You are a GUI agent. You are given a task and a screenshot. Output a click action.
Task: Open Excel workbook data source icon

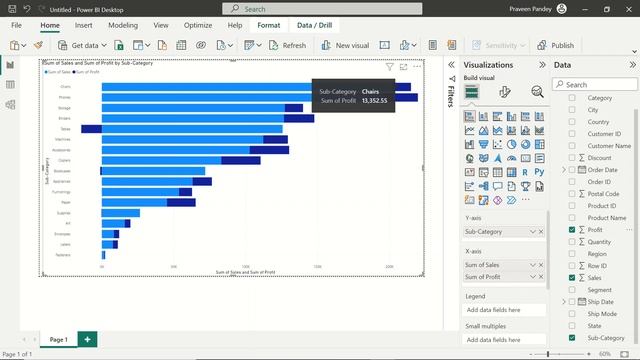point(119,45)
